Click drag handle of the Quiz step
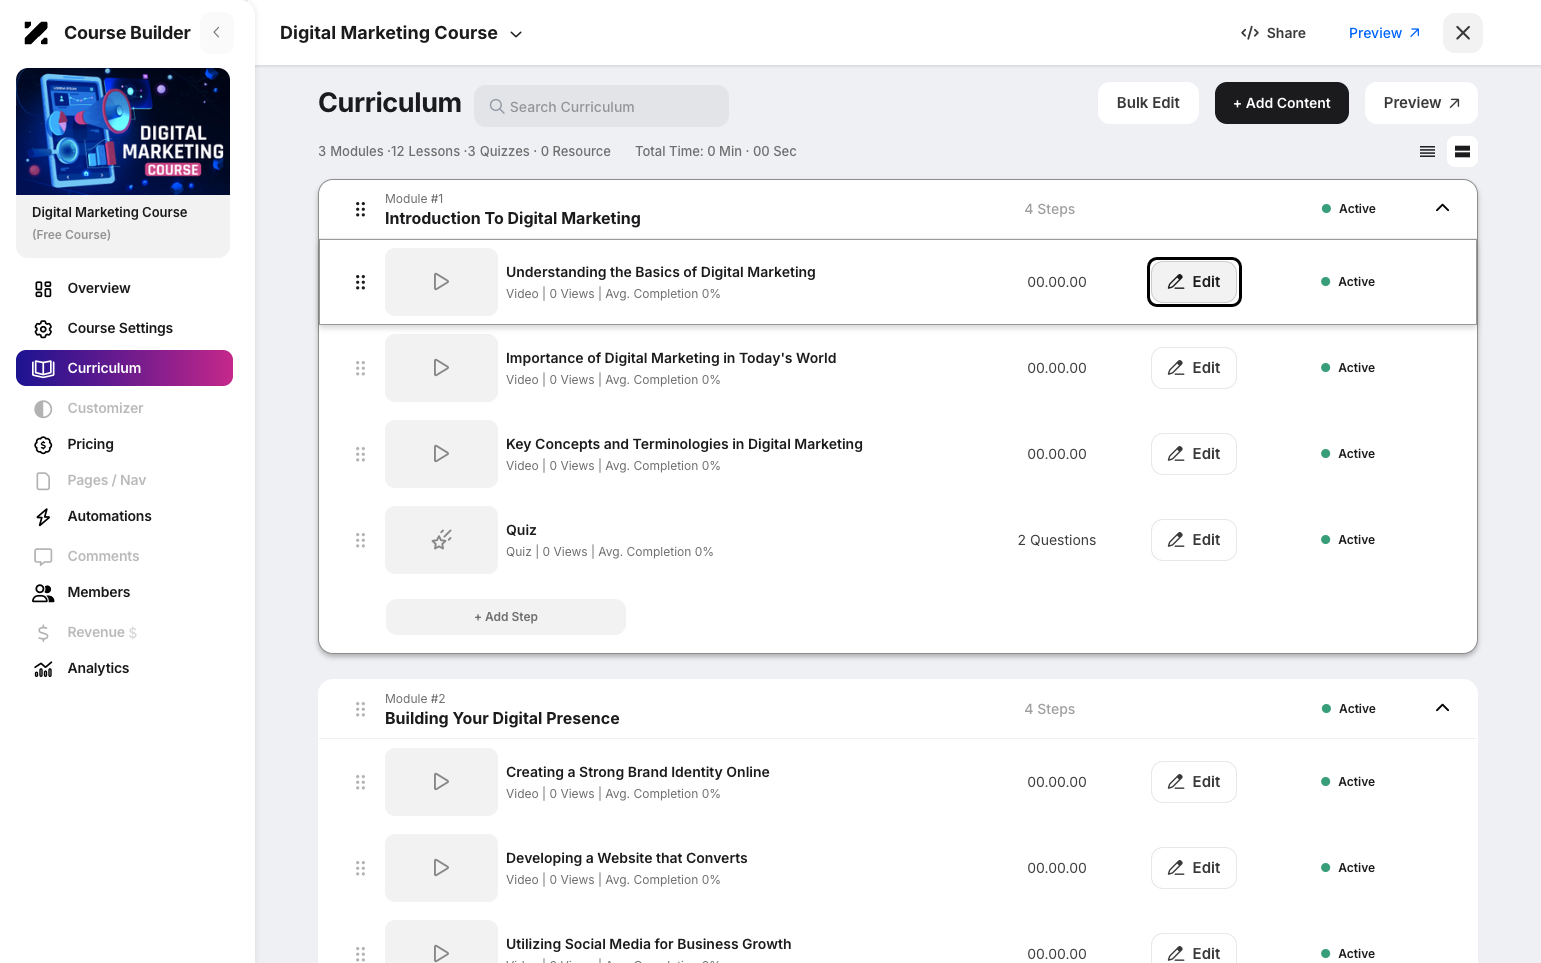This screenshot has height=963, width=1541. click(360, 540)
